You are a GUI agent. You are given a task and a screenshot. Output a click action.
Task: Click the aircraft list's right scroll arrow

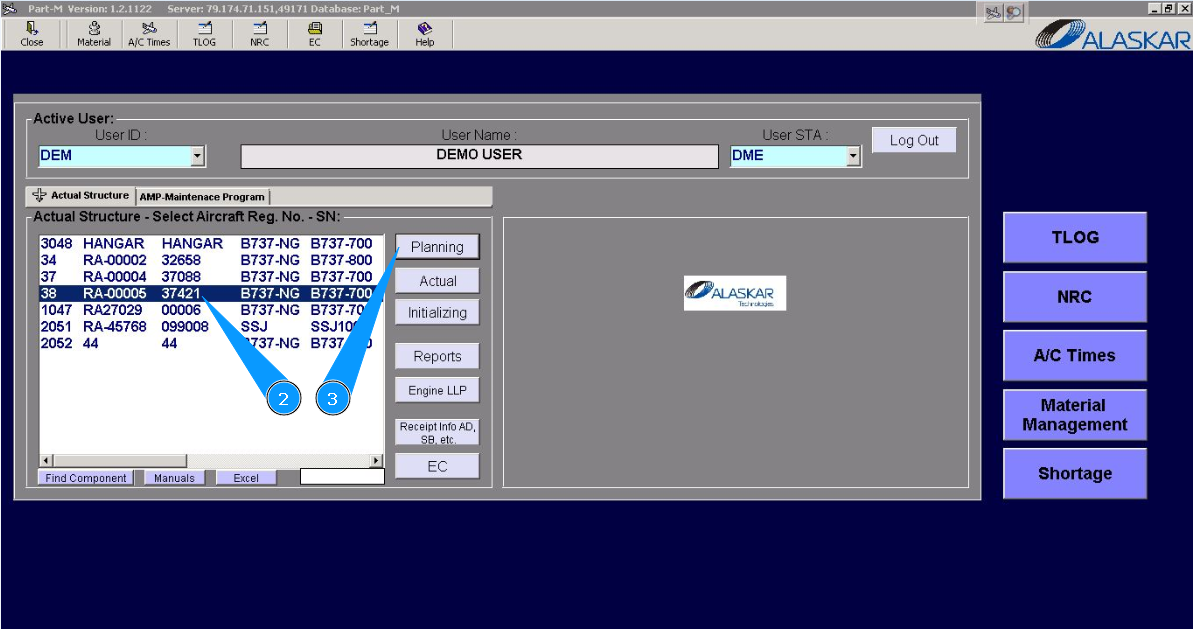376,460
